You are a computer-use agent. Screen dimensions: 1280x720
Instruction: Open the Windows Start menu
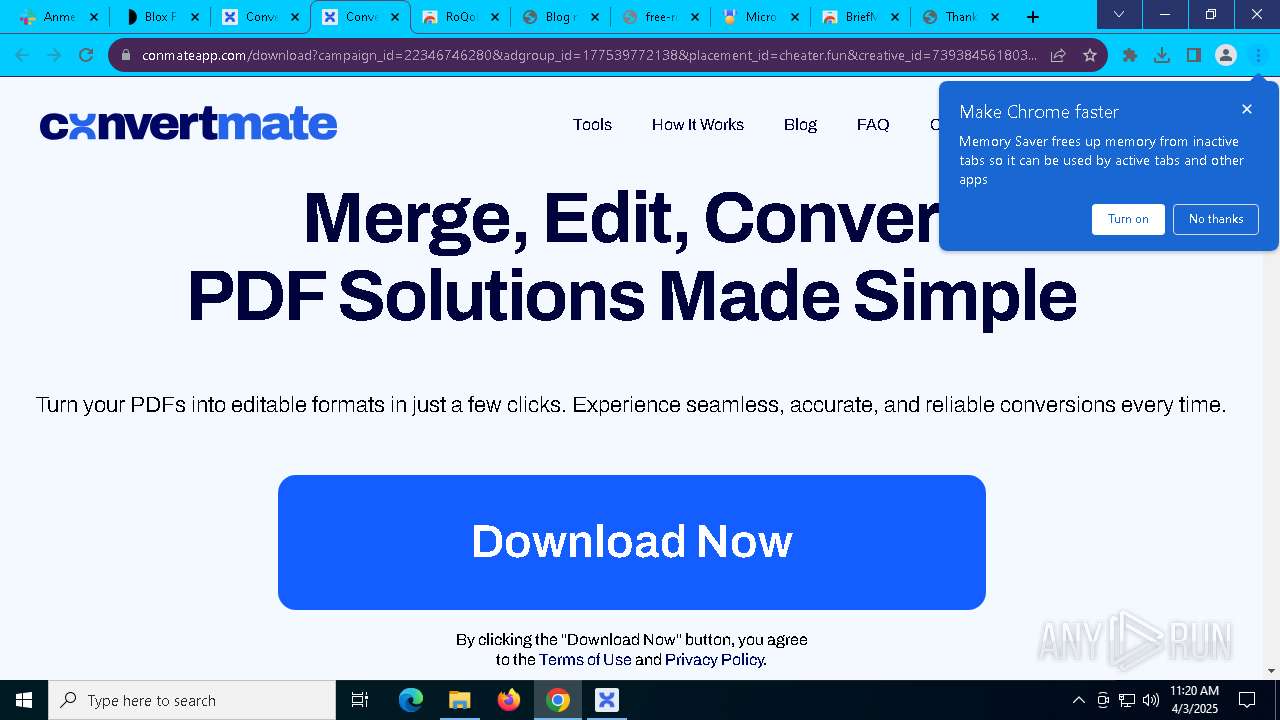tap(24, 700)
